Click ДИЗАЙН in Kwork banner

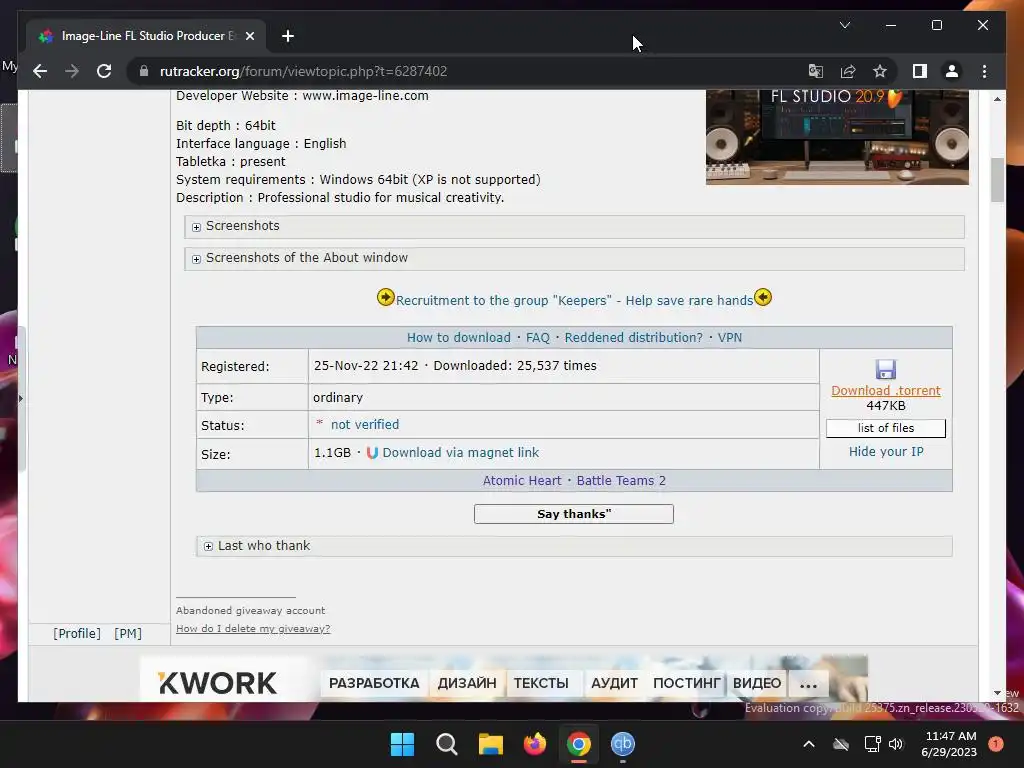pyautogui.click(x=467, y=683)
